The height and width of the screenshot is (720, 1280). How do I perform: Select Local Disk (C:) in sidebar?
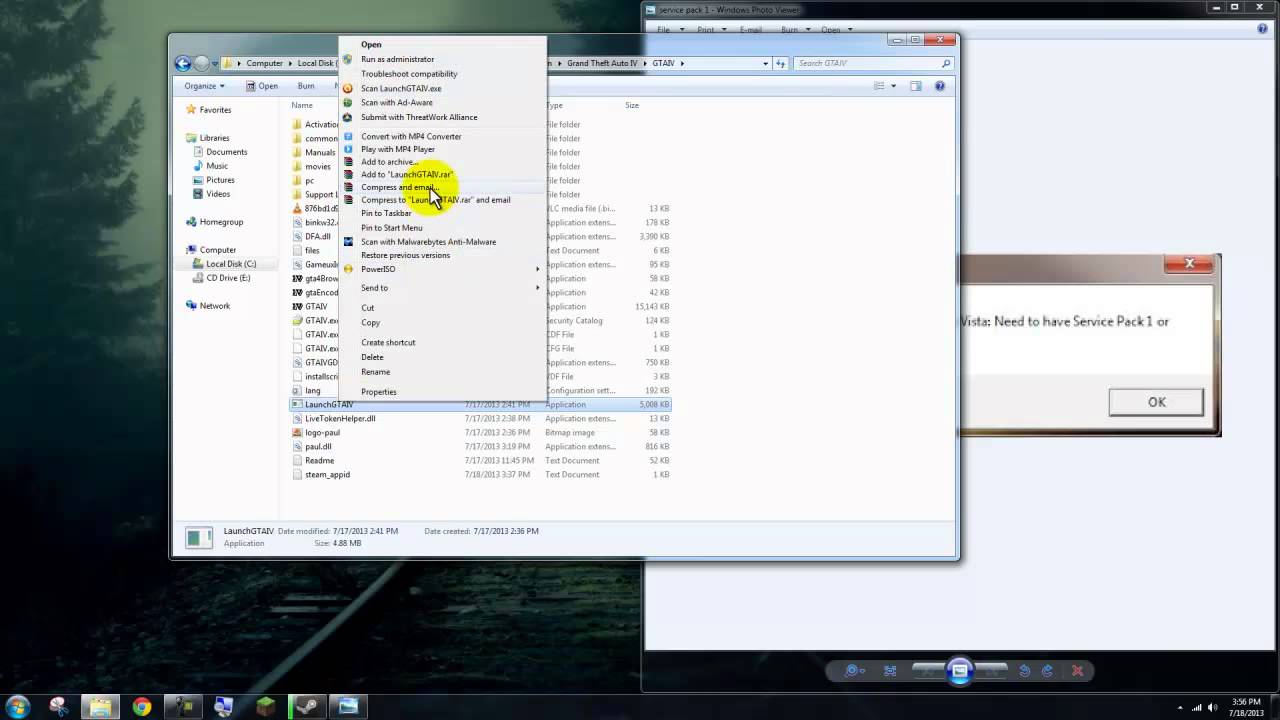[x=231, y=264]
